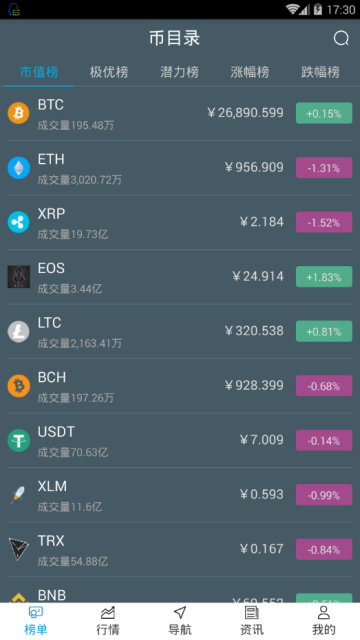The width and height of the screenshot is (360, 640).
Task: Tap the USDT Tether coin icon
Action: click(18, 440)
